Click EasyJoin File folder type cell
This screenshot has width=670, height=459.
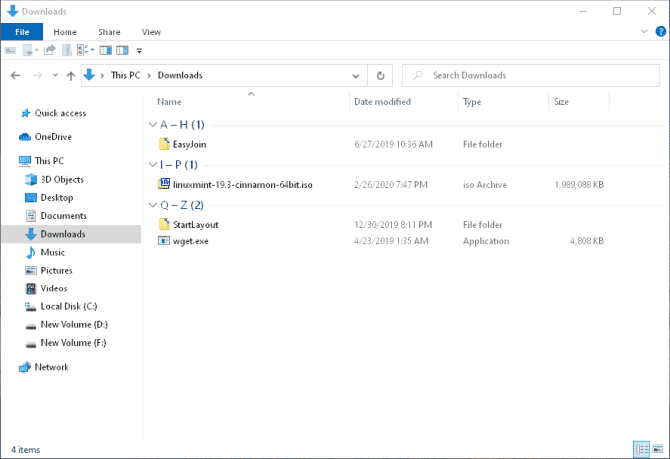coord(482,144)
